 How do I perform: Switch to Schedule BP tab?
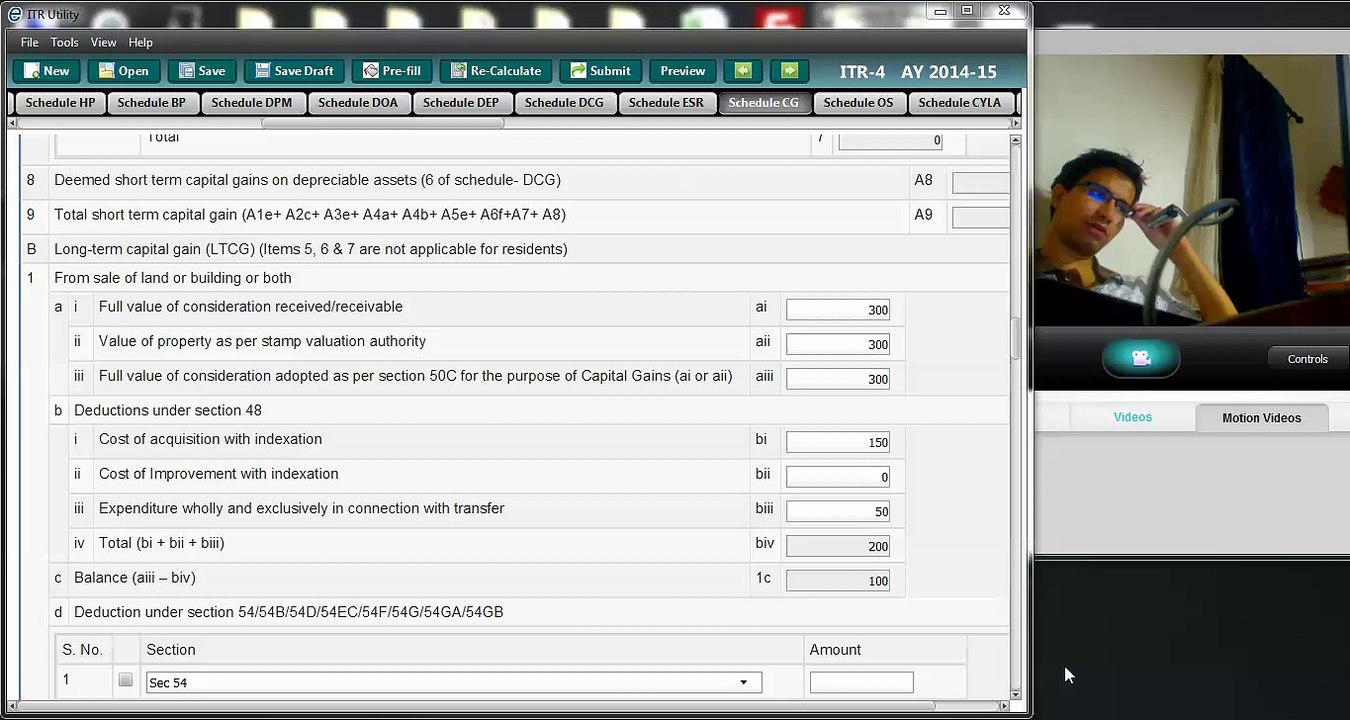tap(151, 103)
